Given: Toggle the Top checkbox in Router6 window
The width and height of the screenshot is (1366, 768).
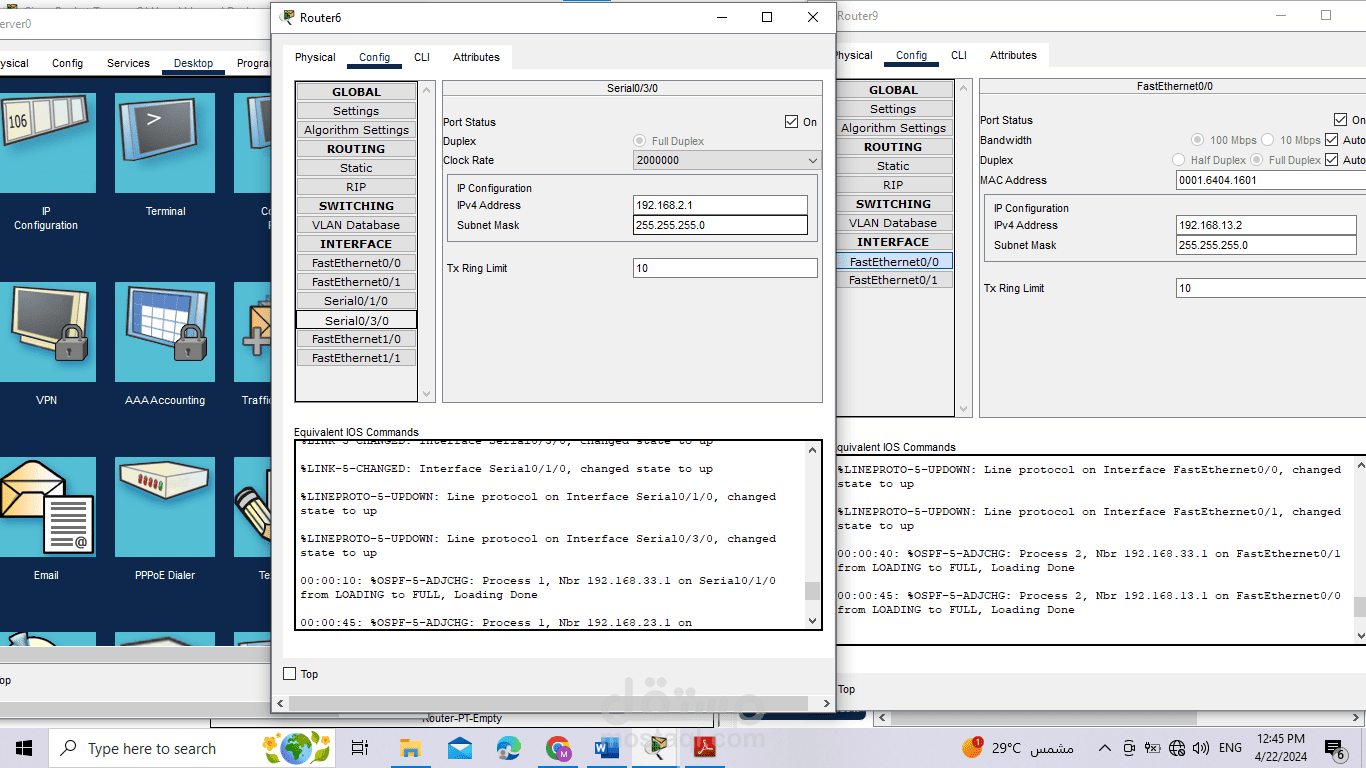Looking at the screenshot, I should tap(290, 674).
